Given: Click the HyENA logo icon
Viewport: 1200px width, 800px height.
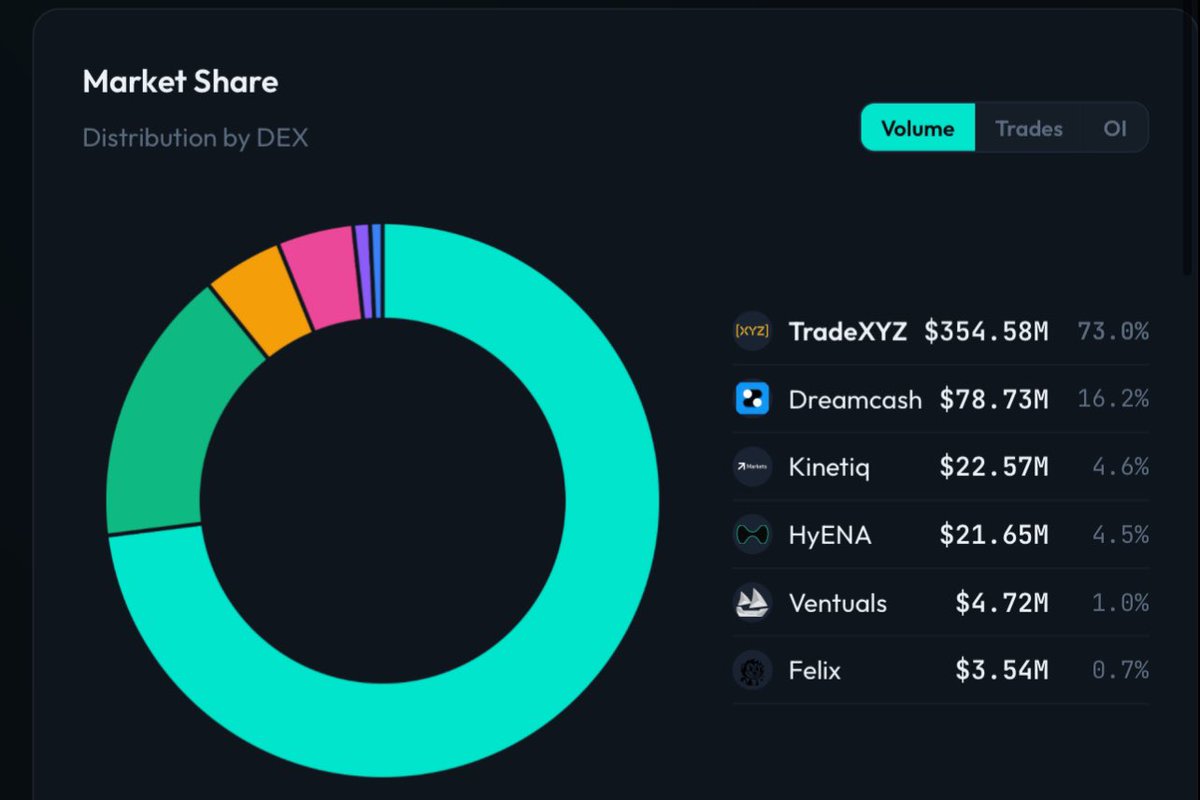Looking at the screenshot, I should point(752,535).
